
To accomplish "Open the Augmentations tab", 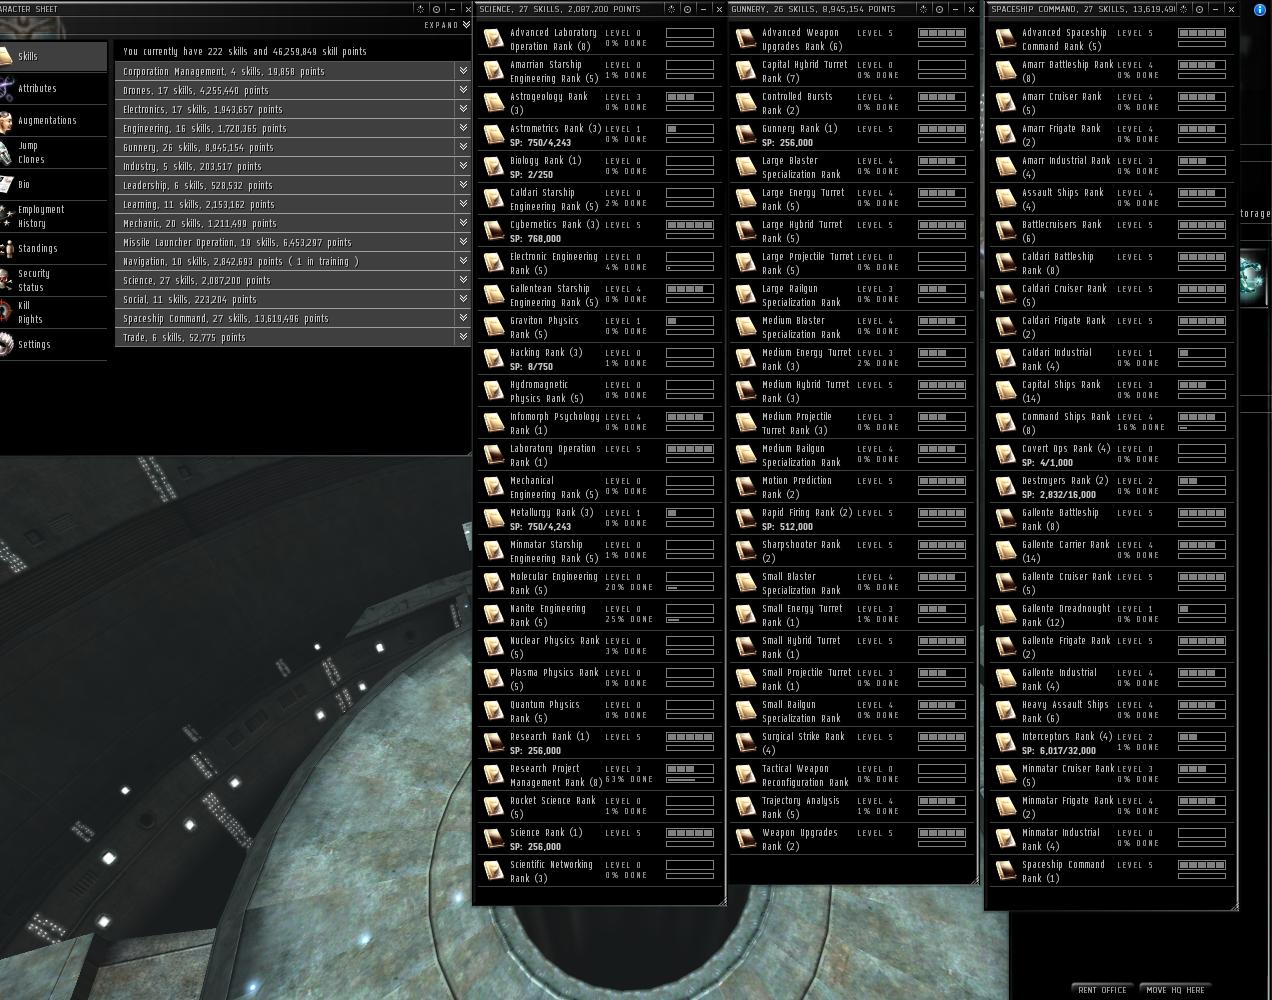I will coord(53,120).
